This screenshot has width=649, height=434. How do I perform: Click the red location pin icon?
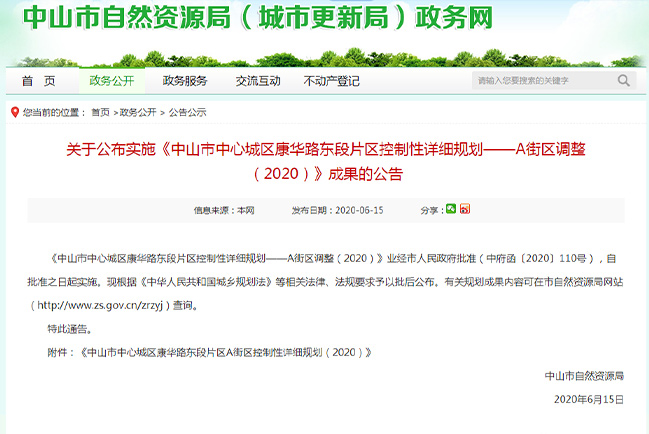(x=13, y=112)
